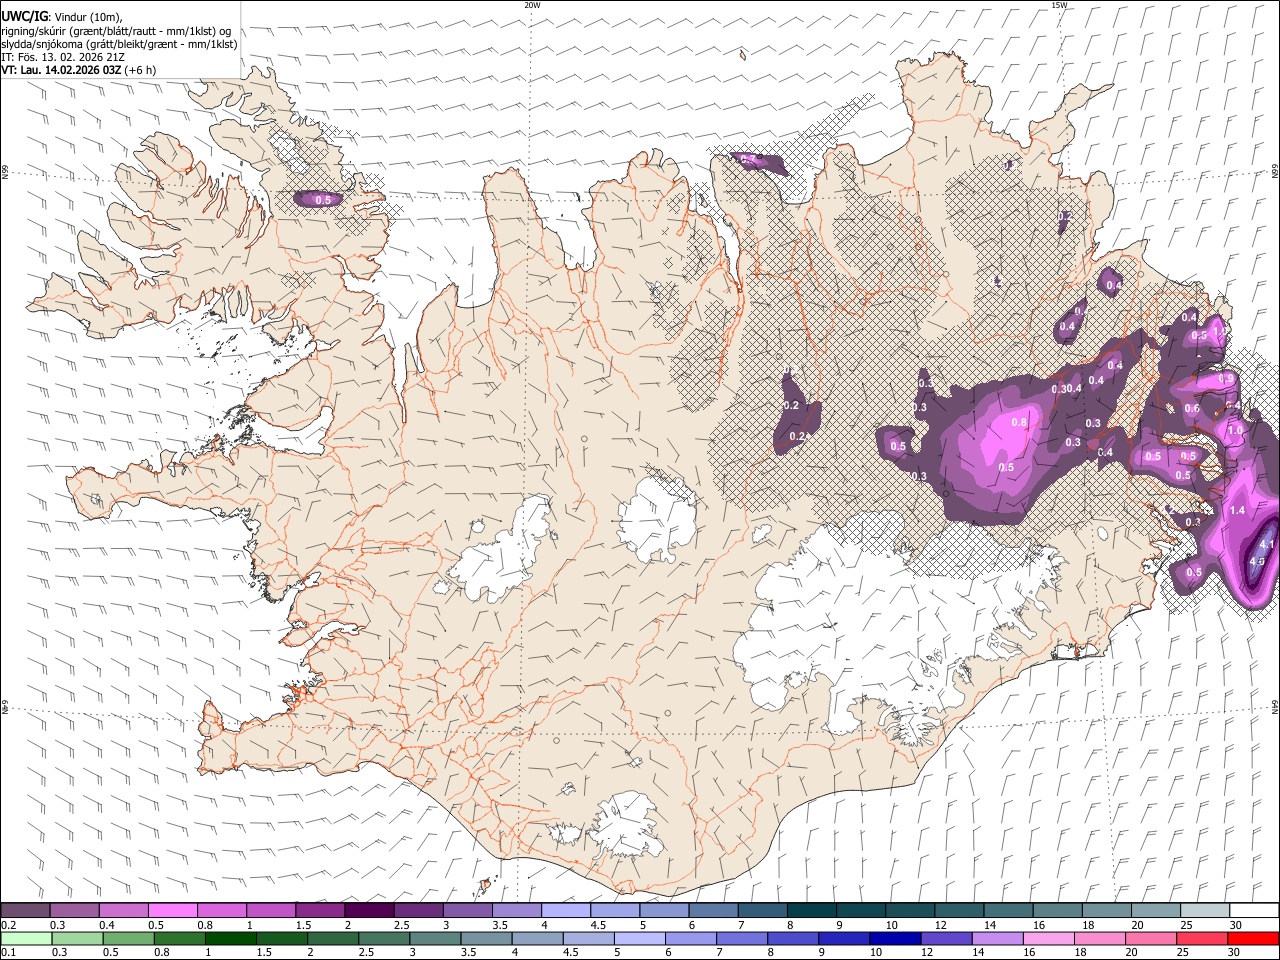Click the UWC/IG title text
Image resolution: width=1280 pixels, height=960 pixels.
click(24, 16)
